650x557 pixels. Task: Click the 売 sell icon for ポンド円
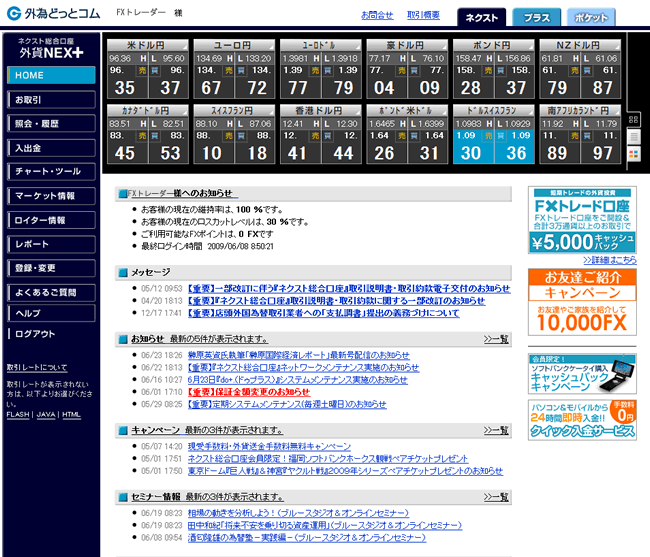(x=488, y=71)
